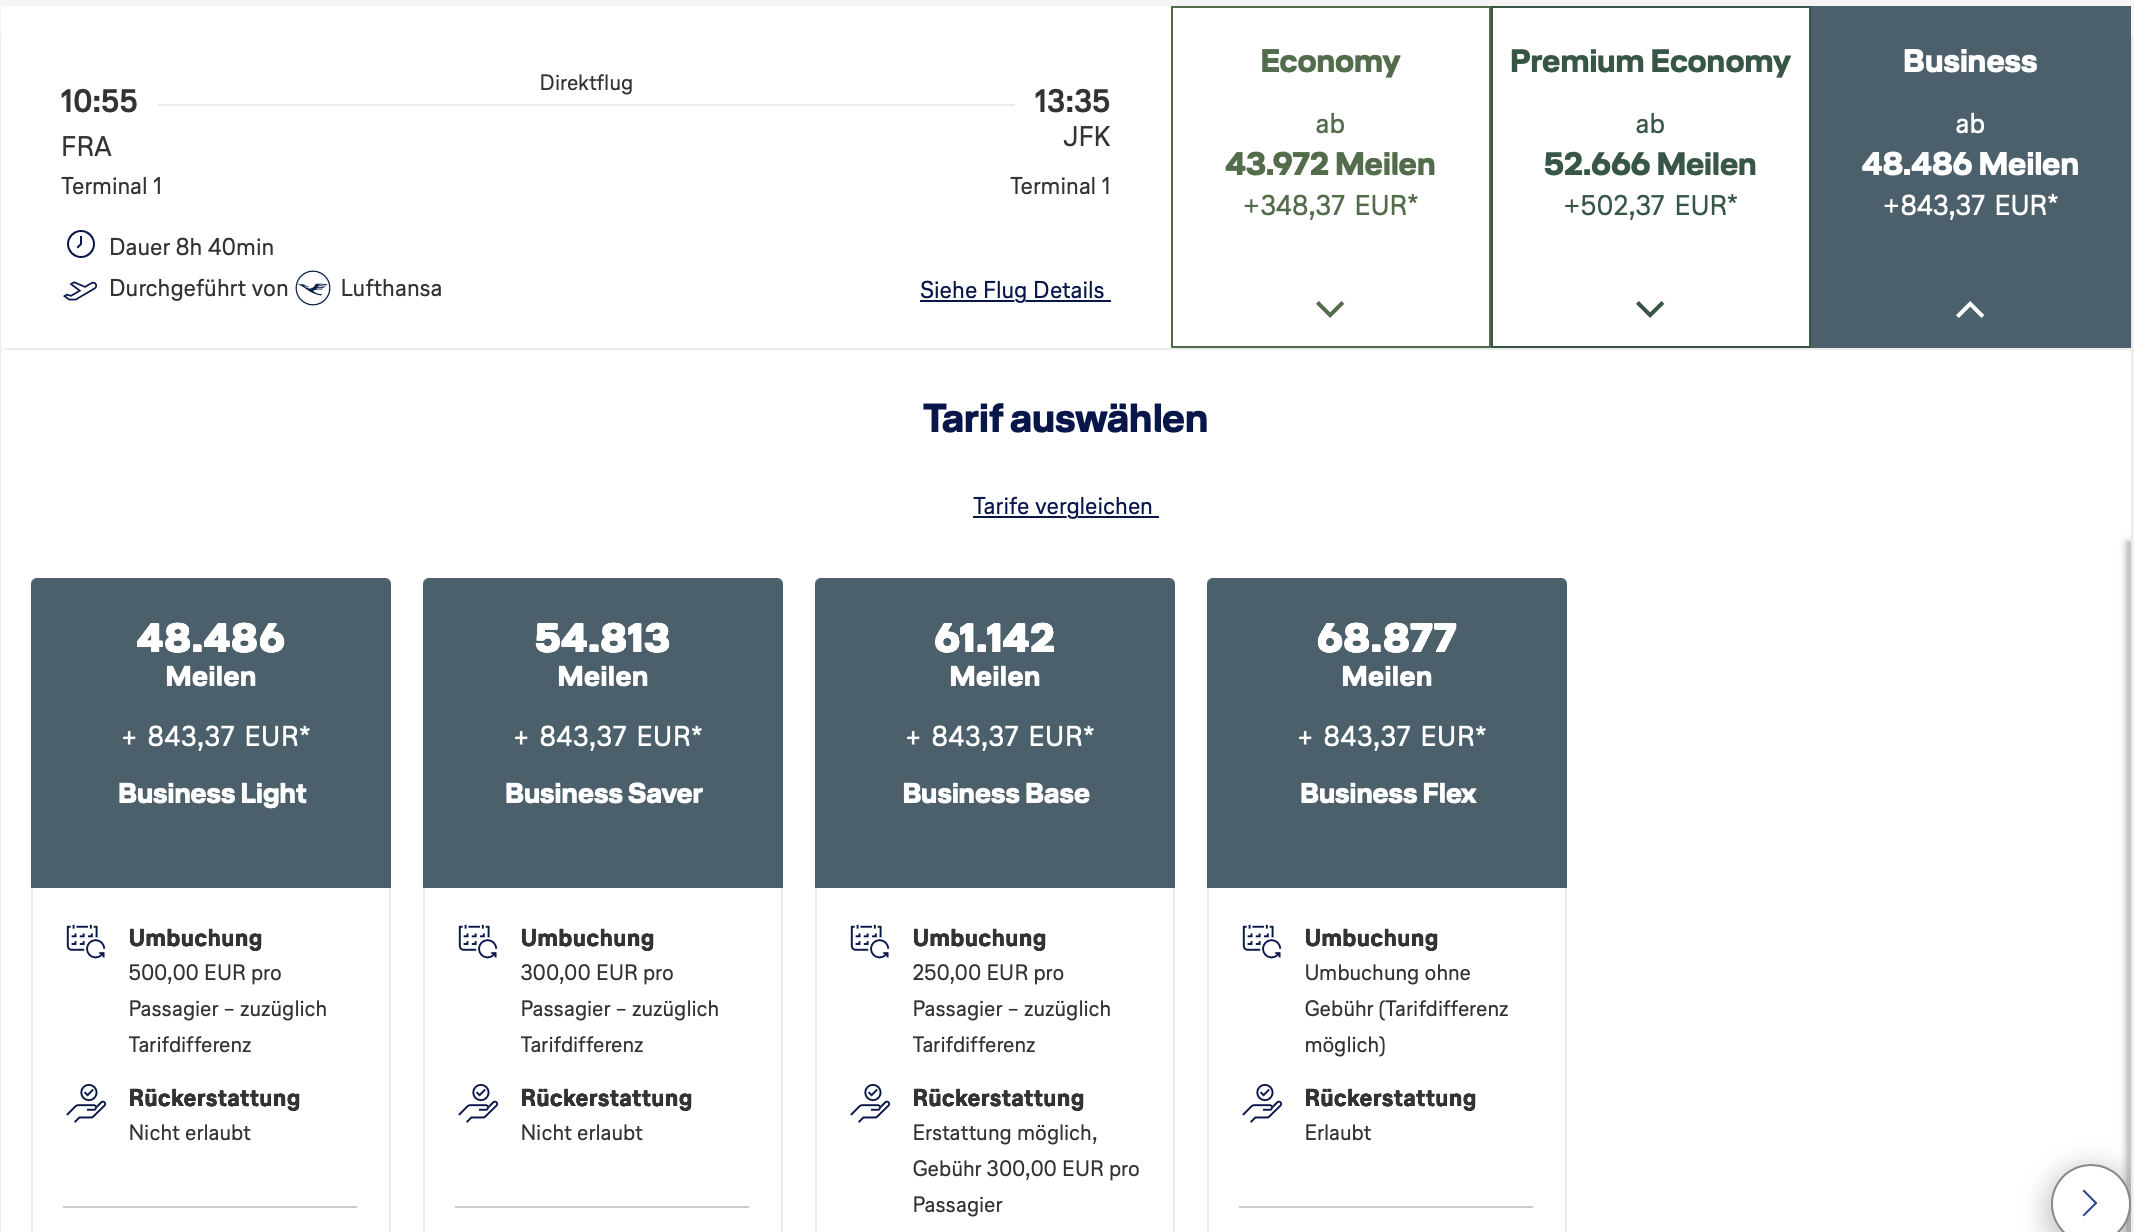Screen dimensions: 2134x1232
Task: Choose the Business Saver 54.813 Meilen fare
Action: tap(603, 733)
